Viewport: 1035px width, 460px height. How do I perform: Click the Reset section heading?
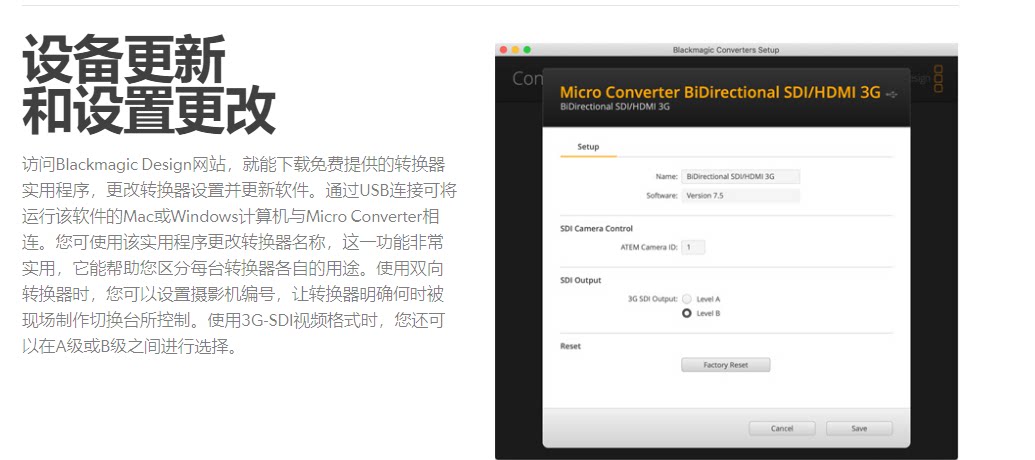pyautogui.click(x=570, y=346)
